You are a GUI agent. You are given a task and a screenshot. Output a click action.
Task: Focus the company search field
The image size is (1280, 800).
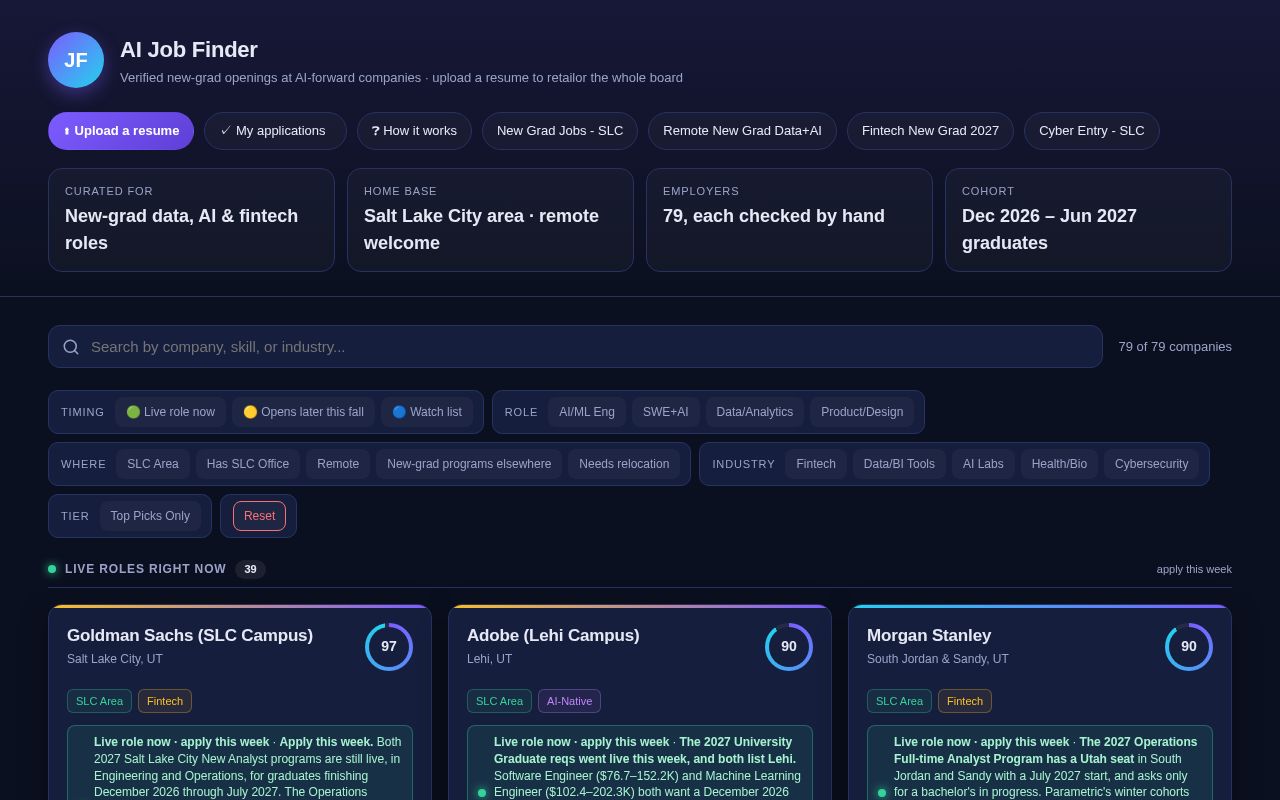[x=575, y=347]
